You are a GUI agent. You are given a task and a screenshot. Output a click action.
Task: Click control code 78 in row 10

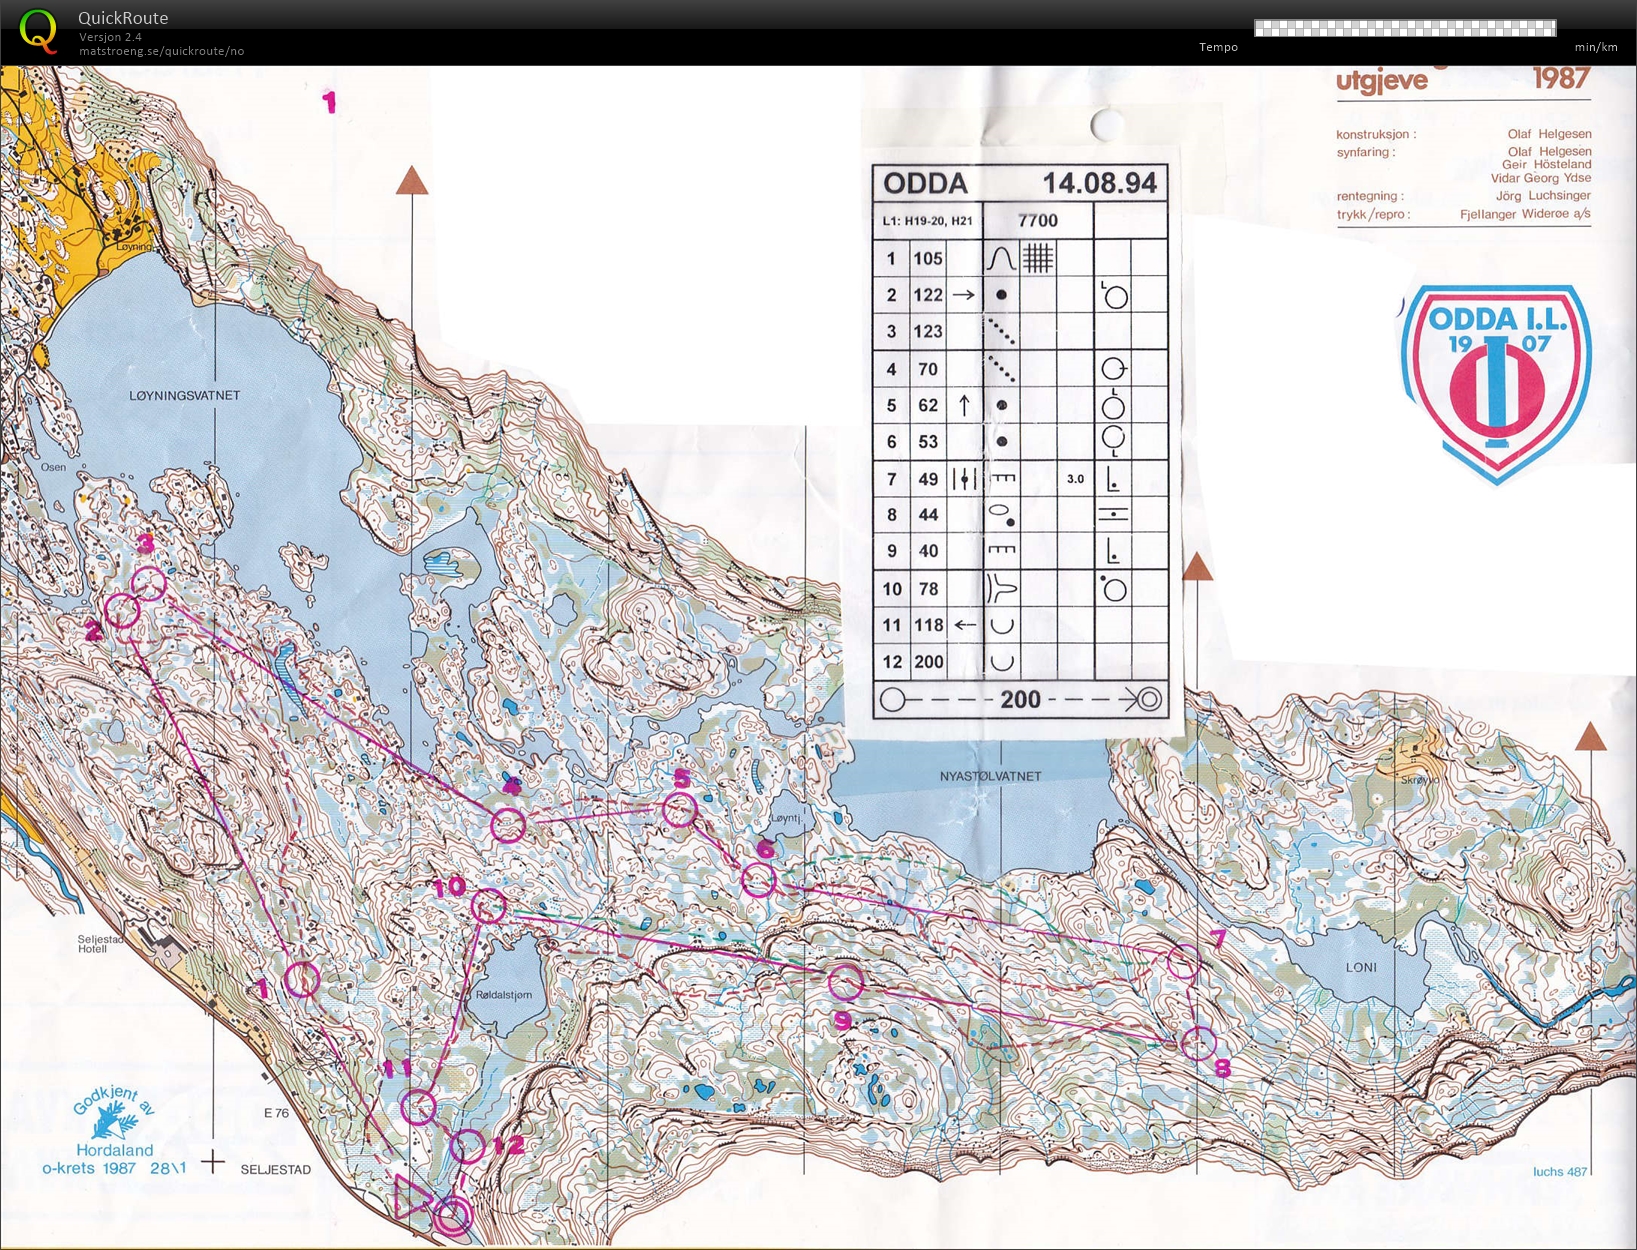(x=928, y=589)
